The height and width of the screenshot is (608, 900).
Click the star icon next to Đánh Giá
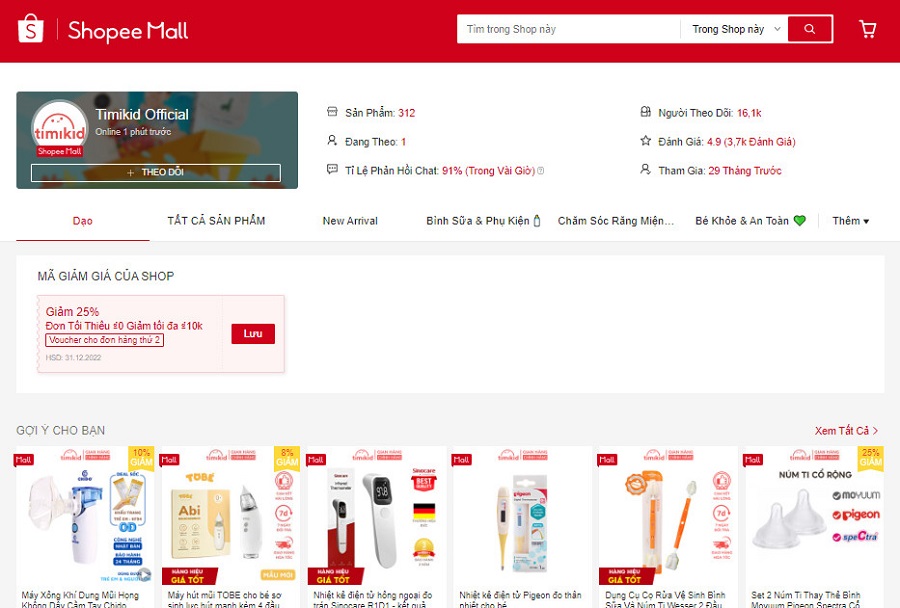click(x=645, y=142)
